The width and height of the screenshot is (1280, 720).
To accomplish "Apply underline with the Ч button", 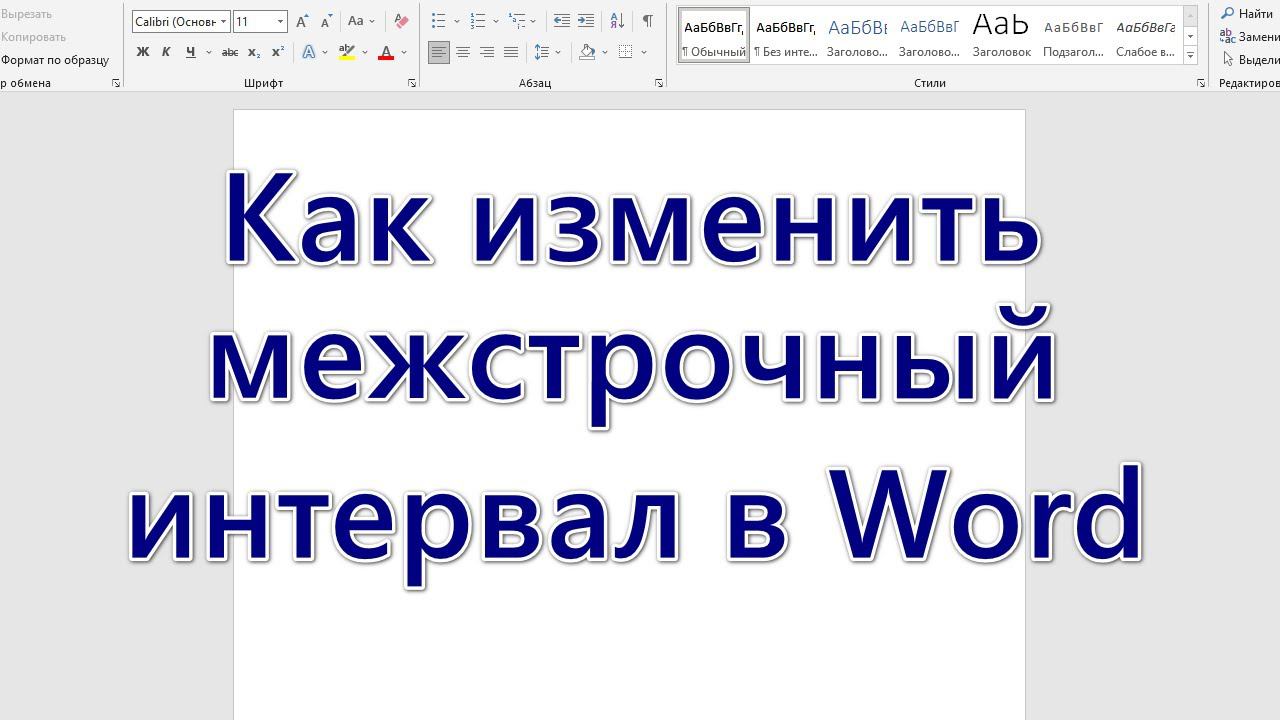I will point(190,52).
